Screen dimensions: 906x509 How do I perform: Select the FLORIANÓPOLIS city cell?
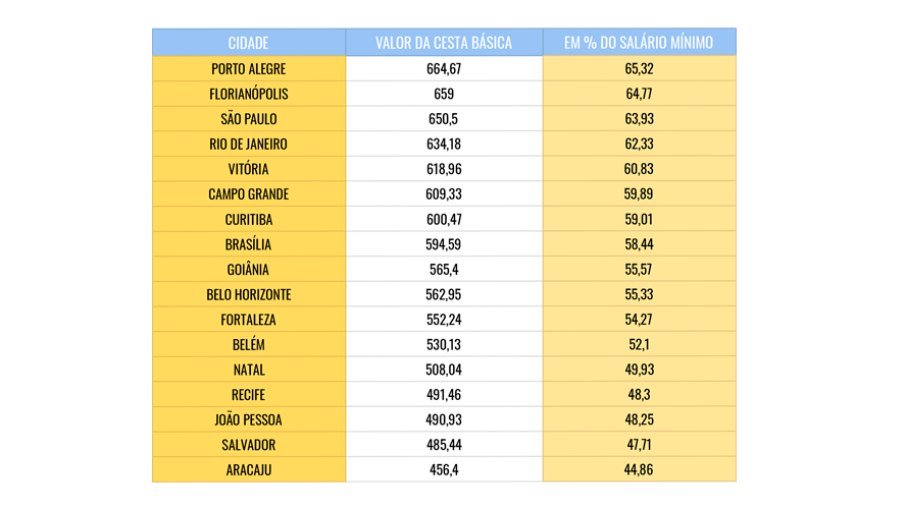coord(248,94)
